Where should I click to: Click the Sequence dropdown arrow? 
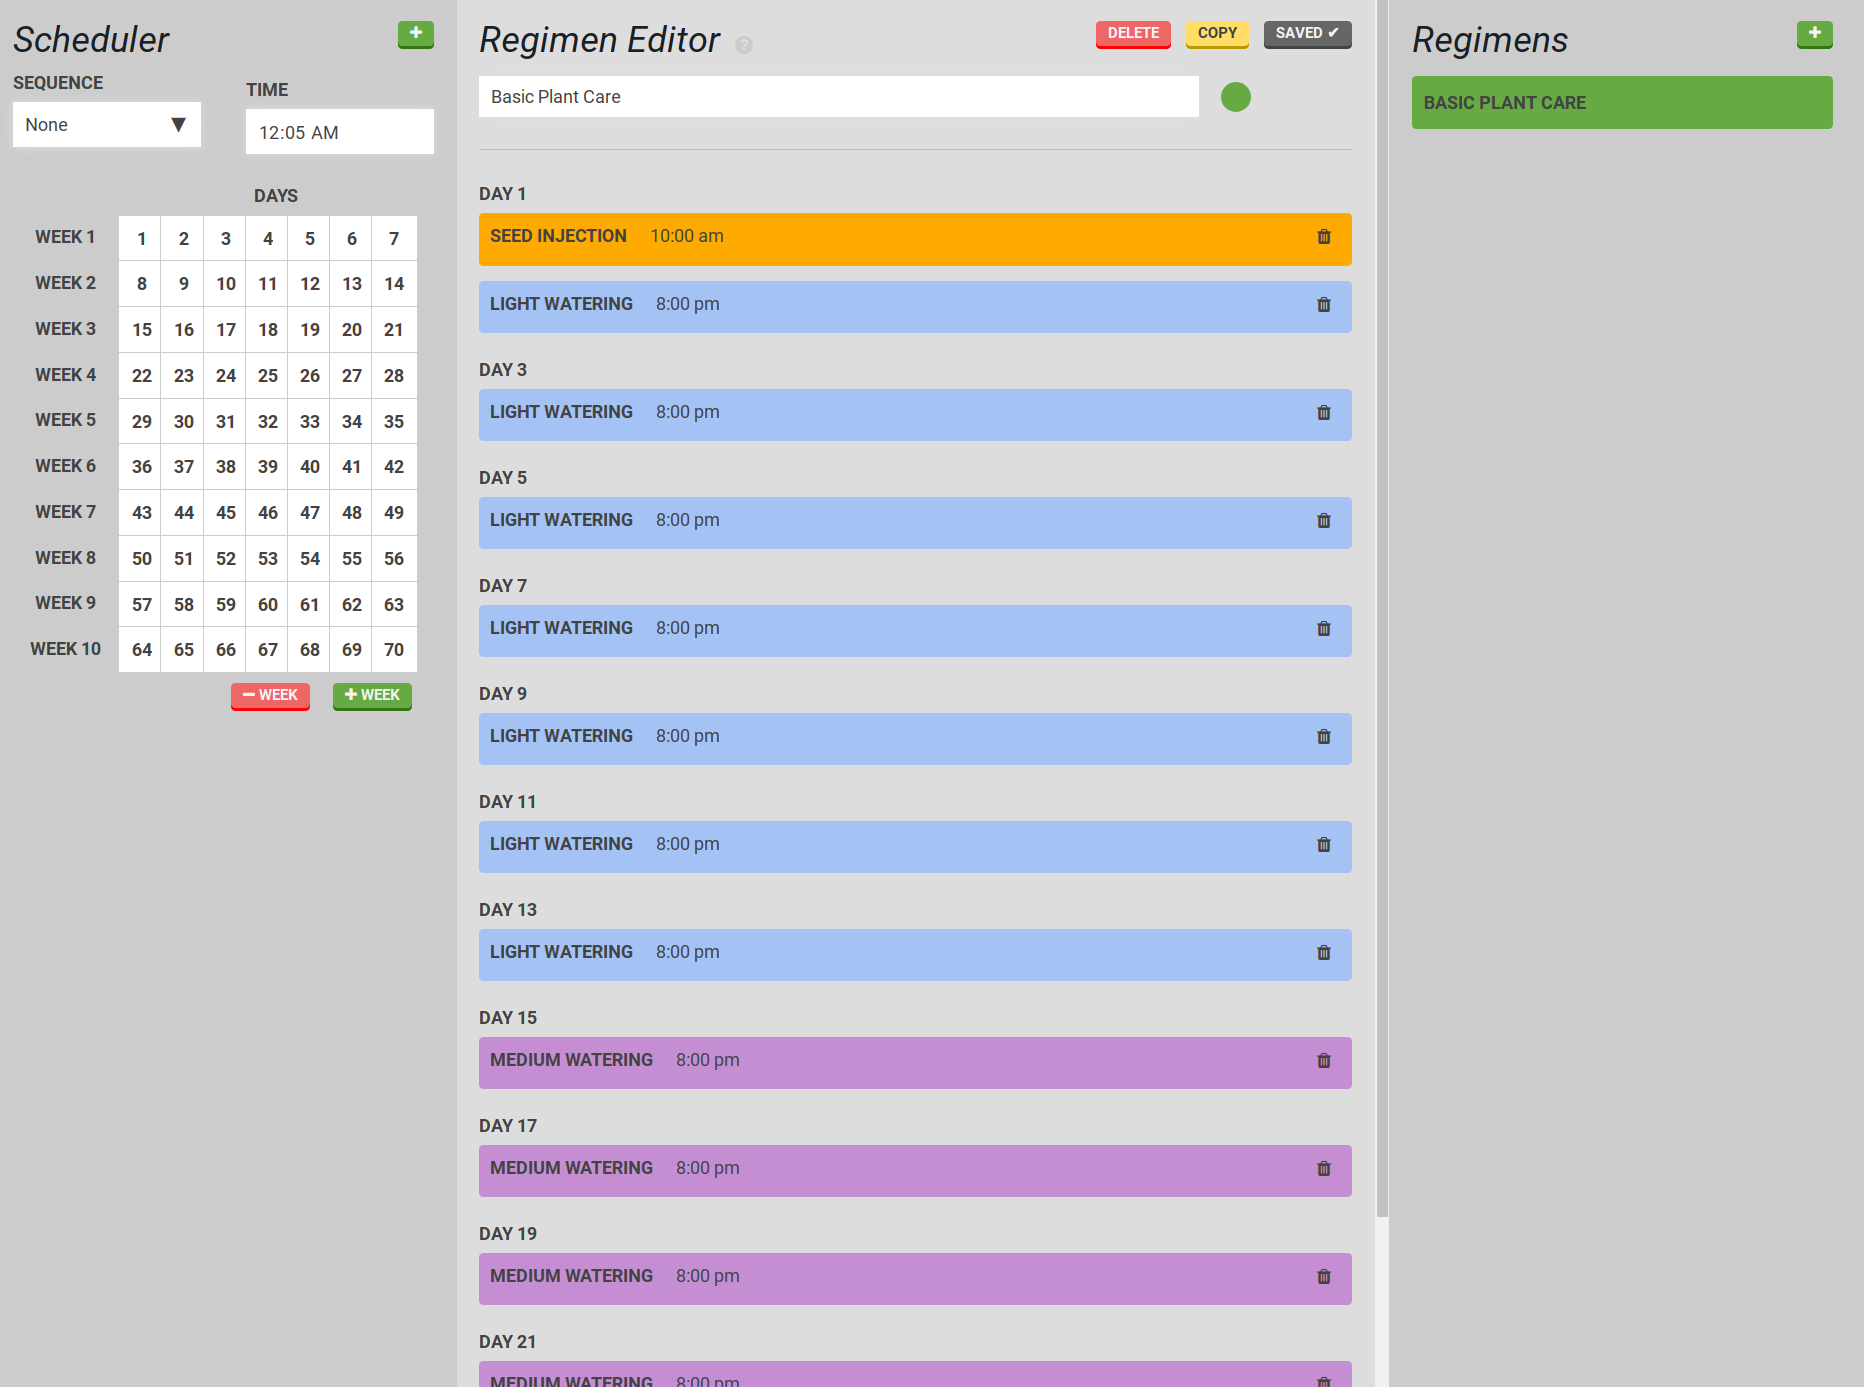click(x=178, y=125)
